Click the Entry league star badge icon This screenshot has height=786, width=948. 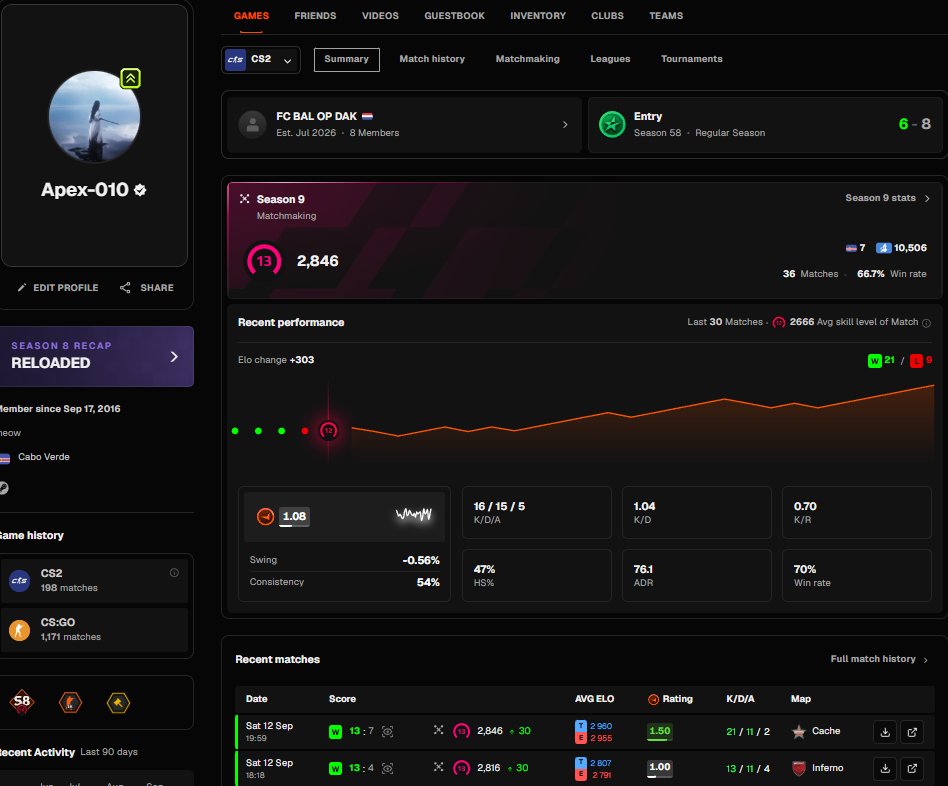[x=612, y=125]
